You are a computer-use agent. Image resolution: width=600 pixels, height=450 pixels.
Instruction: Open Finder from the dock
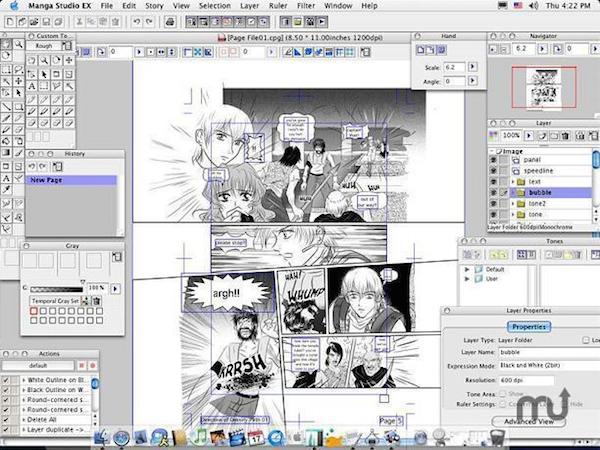click(101, 437)
